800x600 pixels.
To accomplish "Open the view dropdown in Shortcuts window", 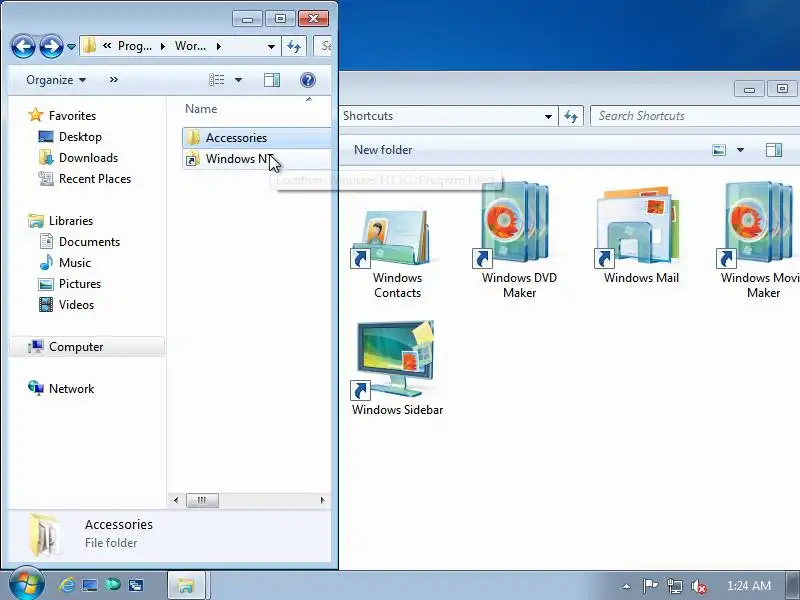I will [740, 150].
